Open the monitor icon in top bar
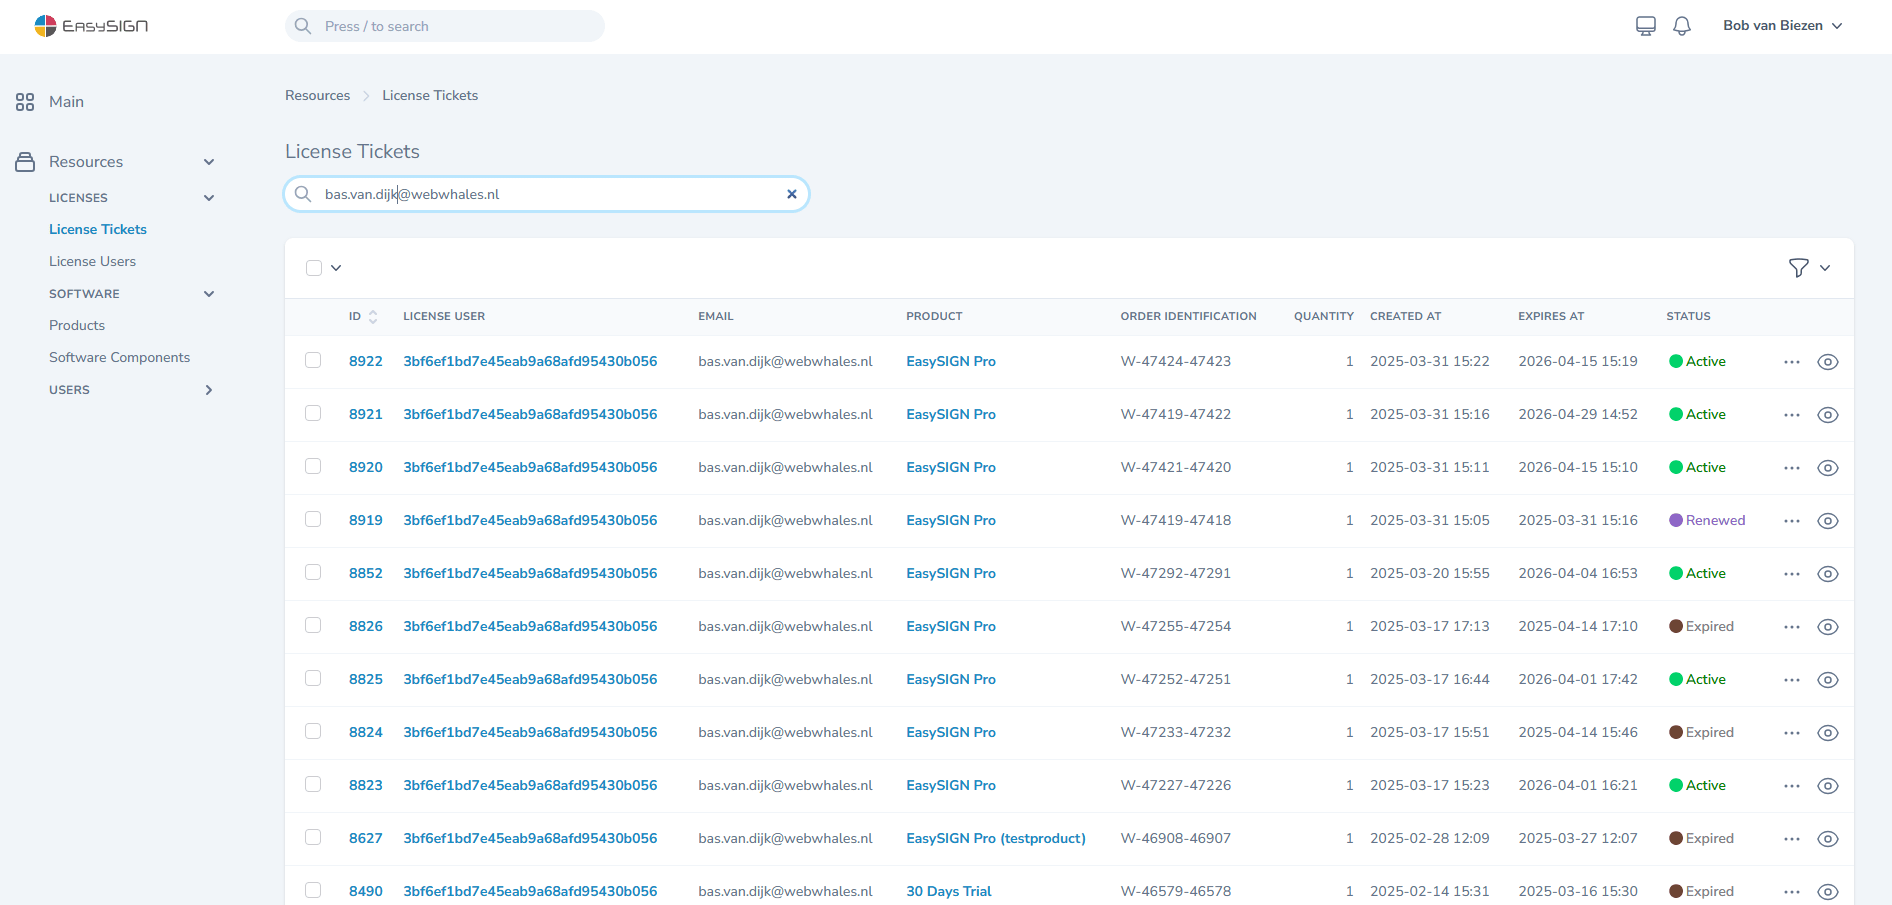 (1646, 26)
